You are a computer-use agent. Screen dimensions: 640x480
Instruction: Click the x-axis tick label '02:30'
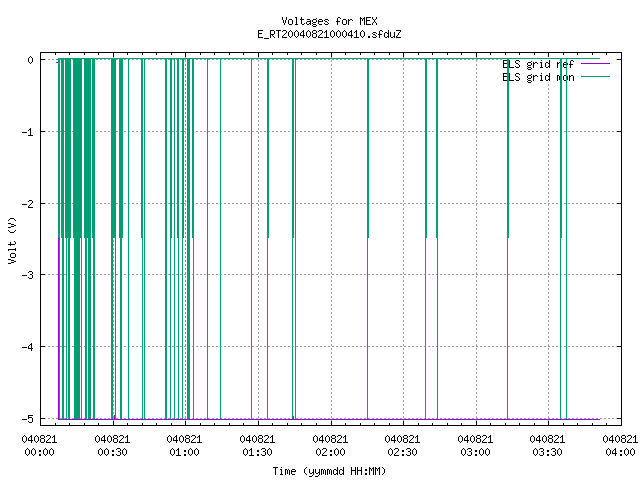tap(402, 452)
